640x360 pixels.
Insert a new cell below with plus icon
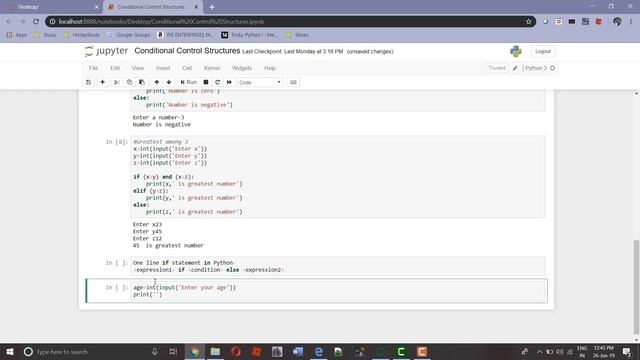coord(102,82)
